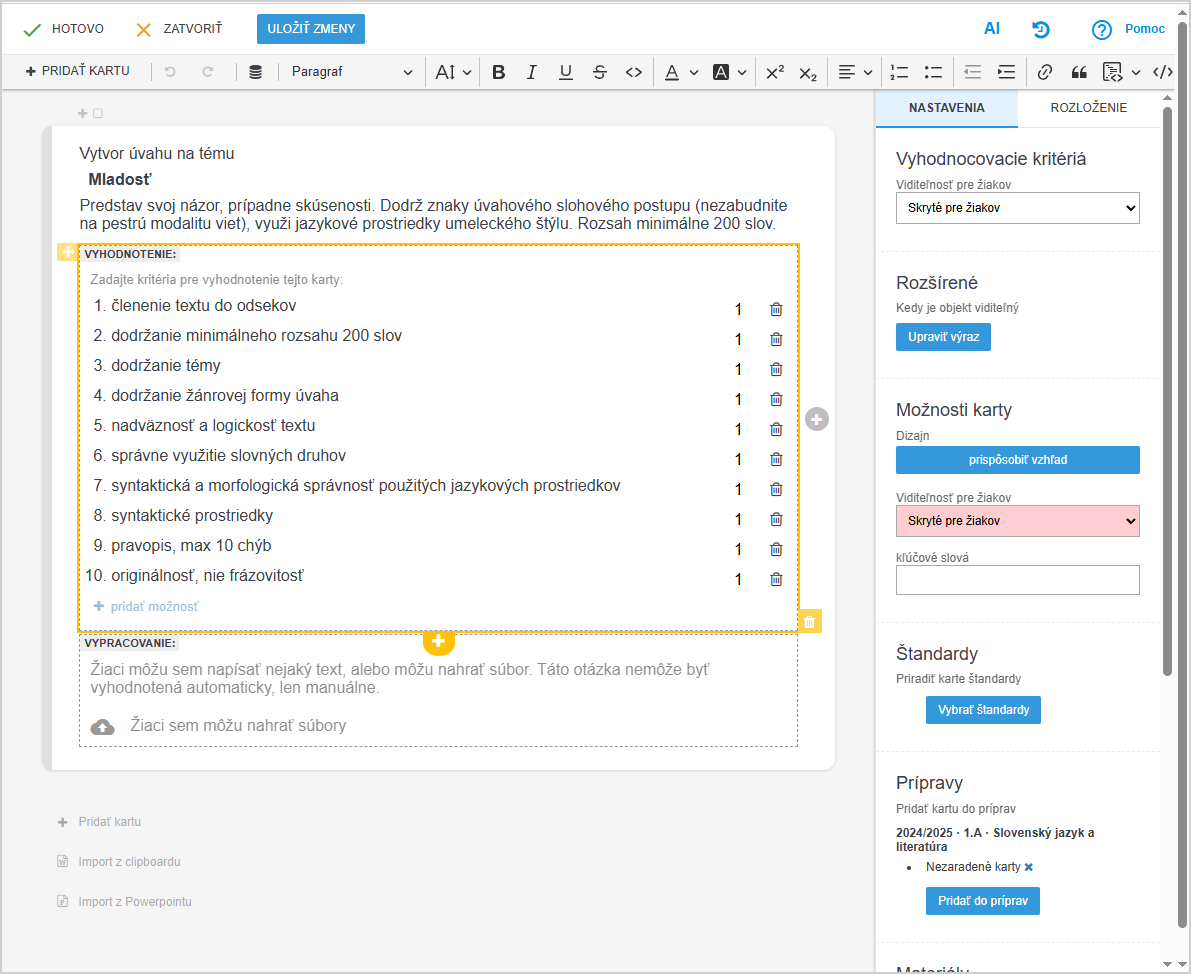
Task: Click Vybrať štandardy button
Action: (x=983, y=710)
